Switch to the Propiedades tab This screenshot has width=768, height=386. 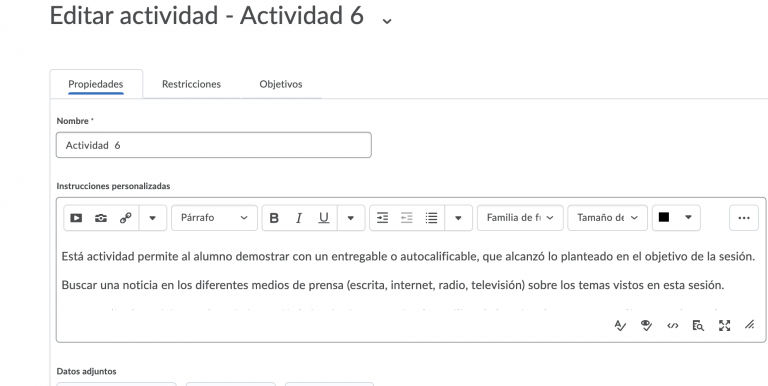96,84
